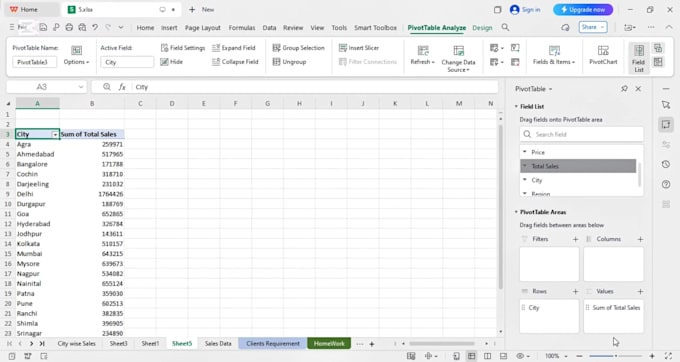This screenshot has width=680, height=362.
Task: Close the PivotTable side panel
Action: (x=638, y=88)
